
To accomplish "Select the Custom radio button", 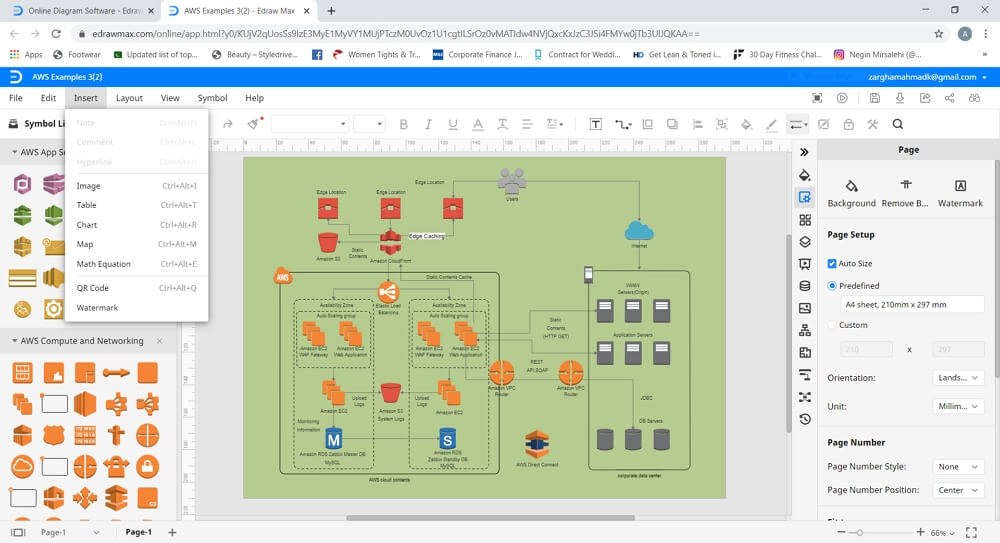I will click(x=832, y=325).
